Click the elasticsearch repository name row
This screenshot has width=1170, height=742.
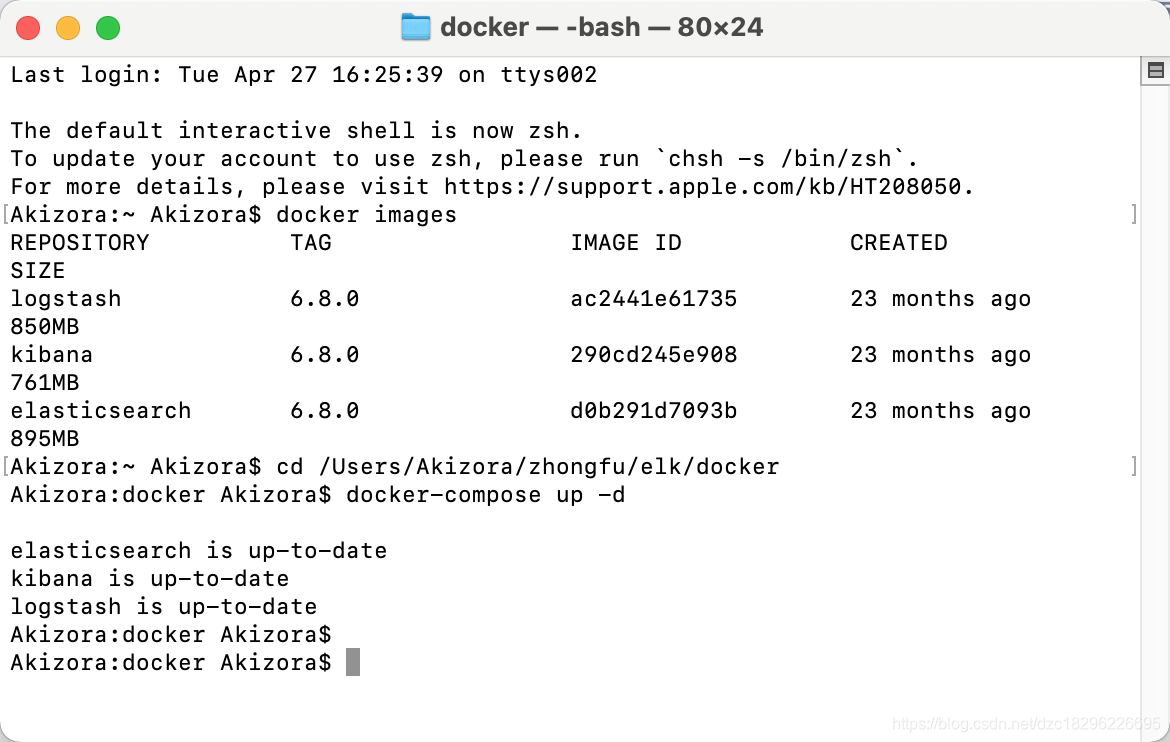point(101,411)
